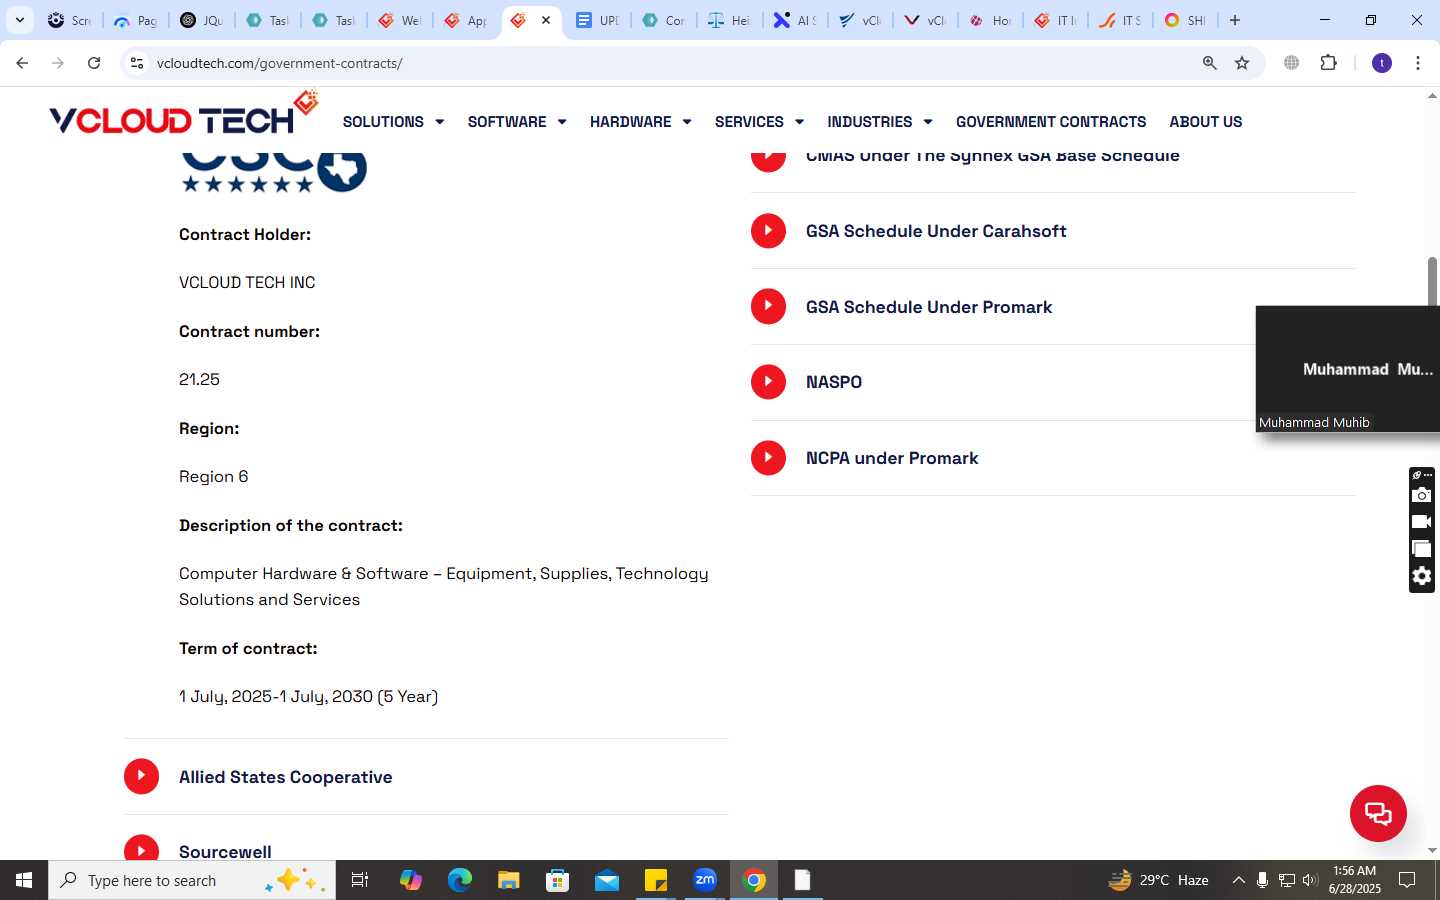Open Sticky Notes from the taskbar
The height and width of the screenshot is (900, 1440).
click(656, 880)
